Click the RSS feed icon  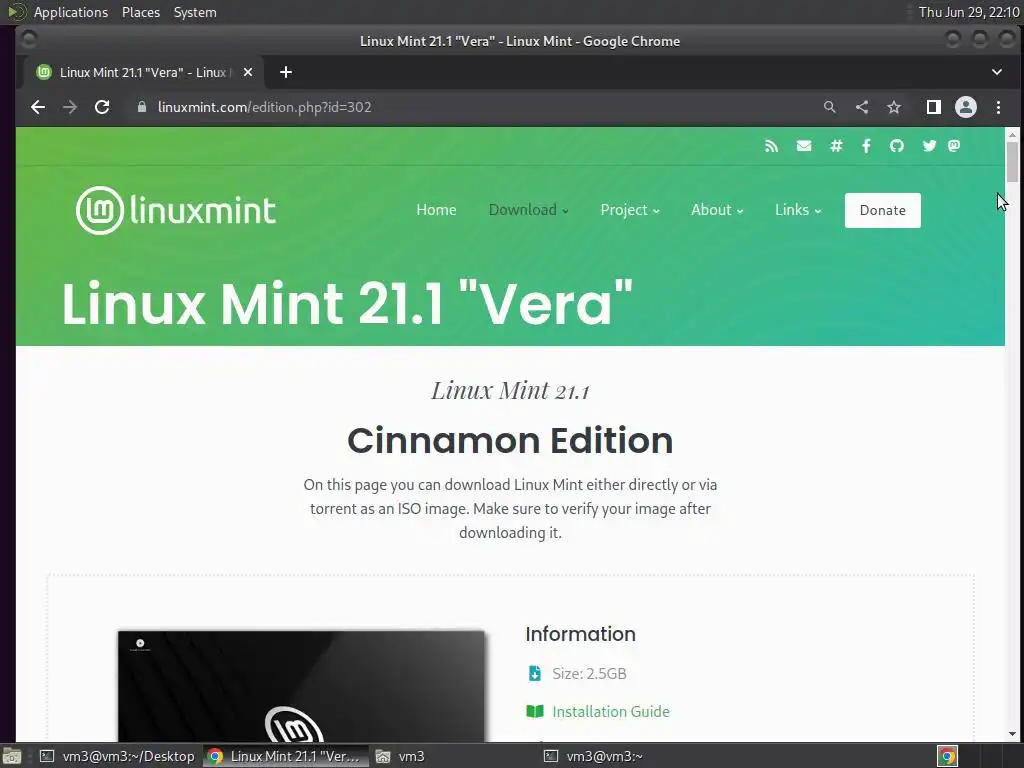pos(771,146)
